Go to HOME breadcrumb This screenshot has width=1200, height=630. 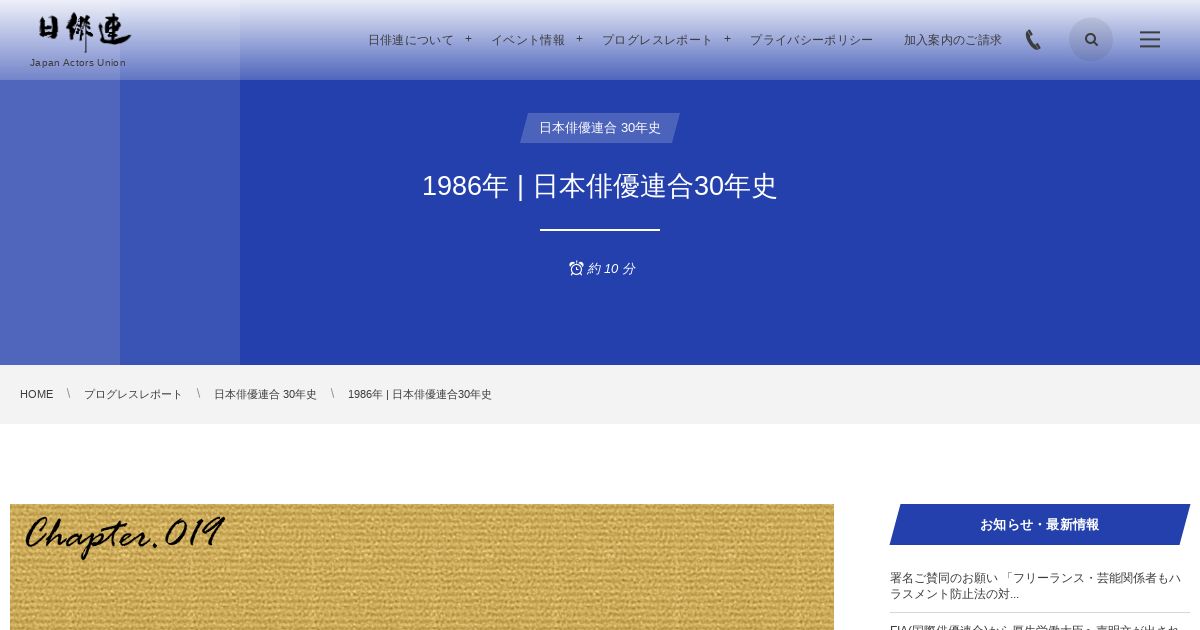37,394
